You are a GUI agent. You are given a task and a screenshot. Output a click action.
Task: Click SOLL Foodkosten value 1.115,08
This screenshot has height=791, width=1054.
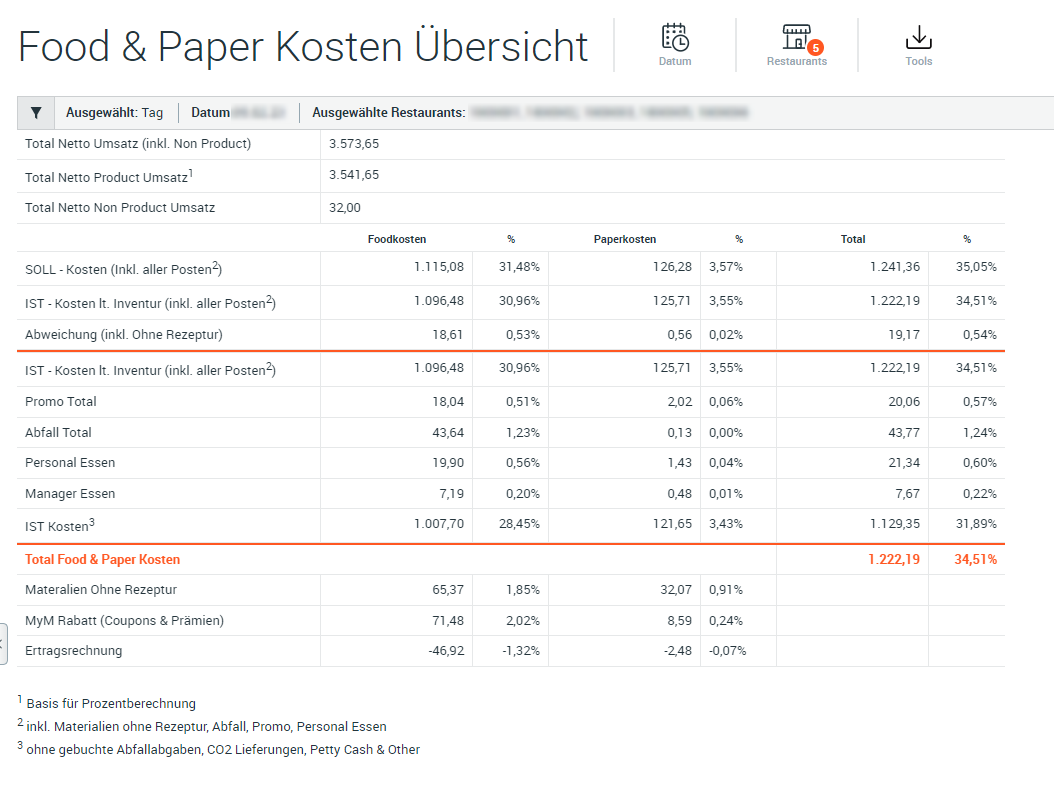point(438,267)
